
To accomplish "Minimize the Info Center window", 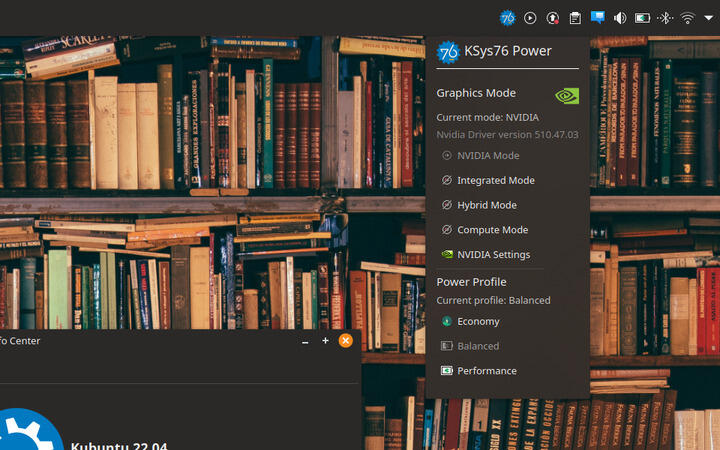I will (305, 341).
